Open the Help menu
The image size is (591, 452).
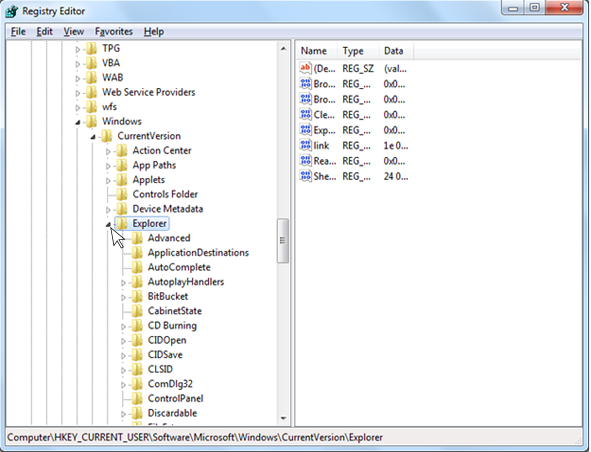153,32
